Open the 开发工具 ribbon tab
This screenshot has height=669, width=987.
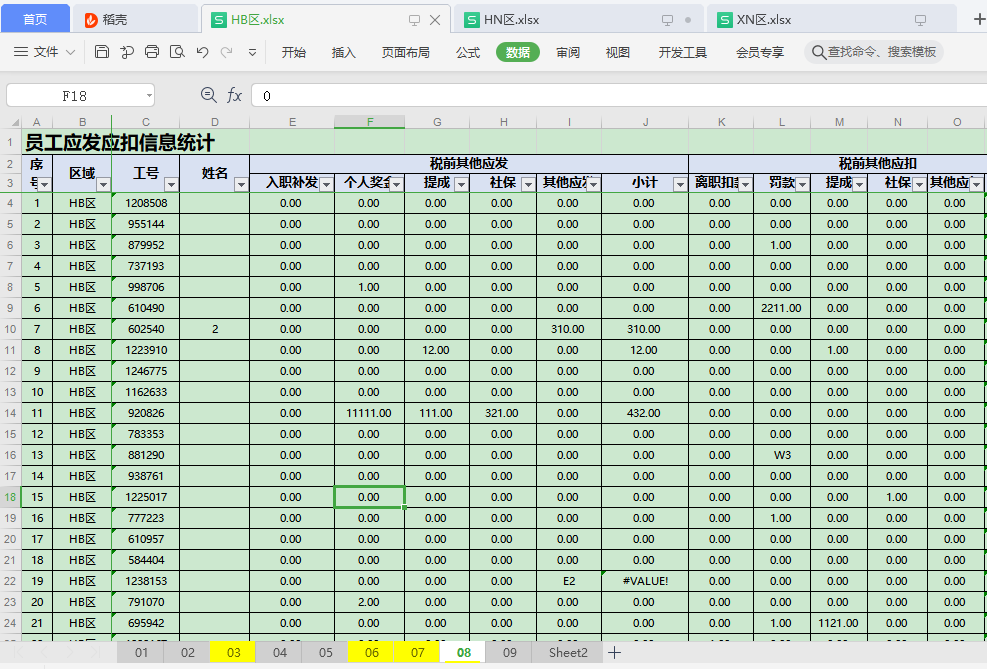tap(682, 52)
